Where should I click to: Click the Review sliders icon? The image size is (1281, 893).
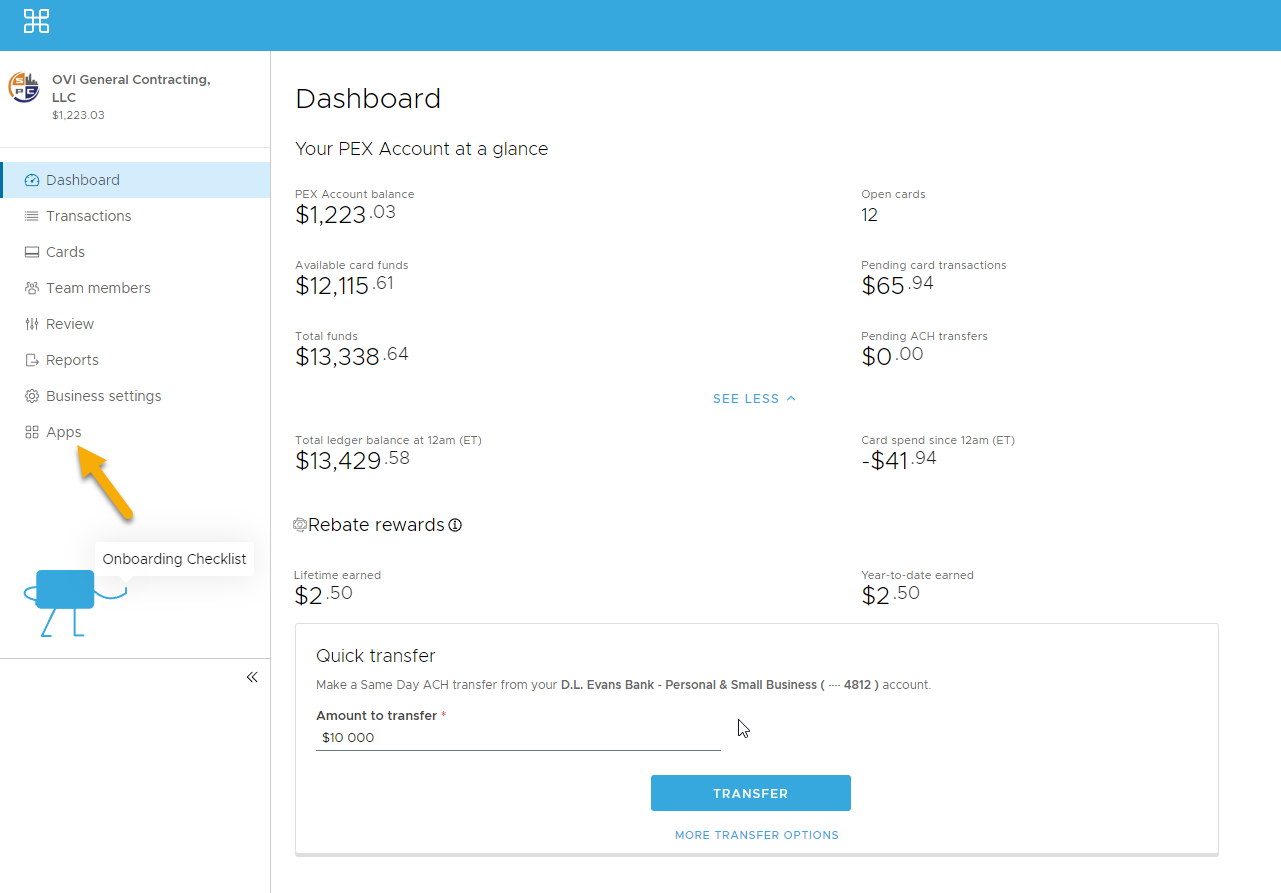(x=32, y=324)
